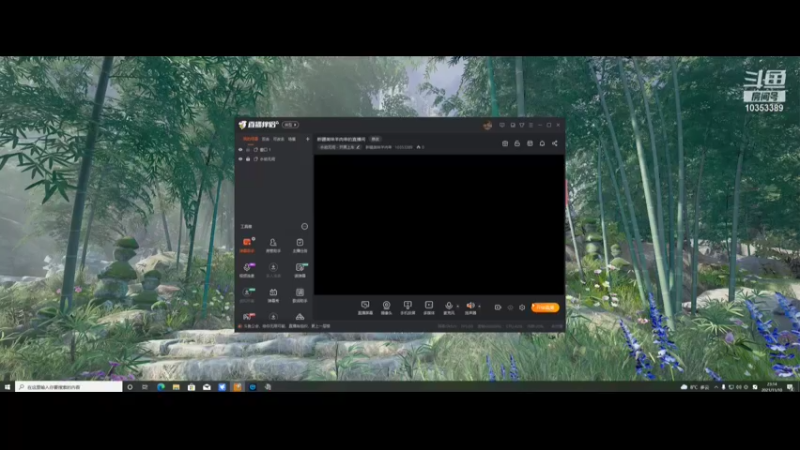Click the bell icon above the preview area

(542, 143)
